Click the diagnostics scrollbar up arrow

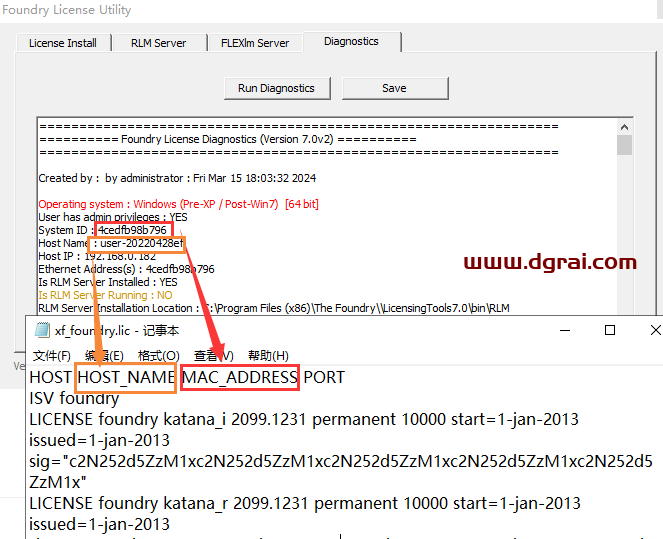click(x=624, y=126)
